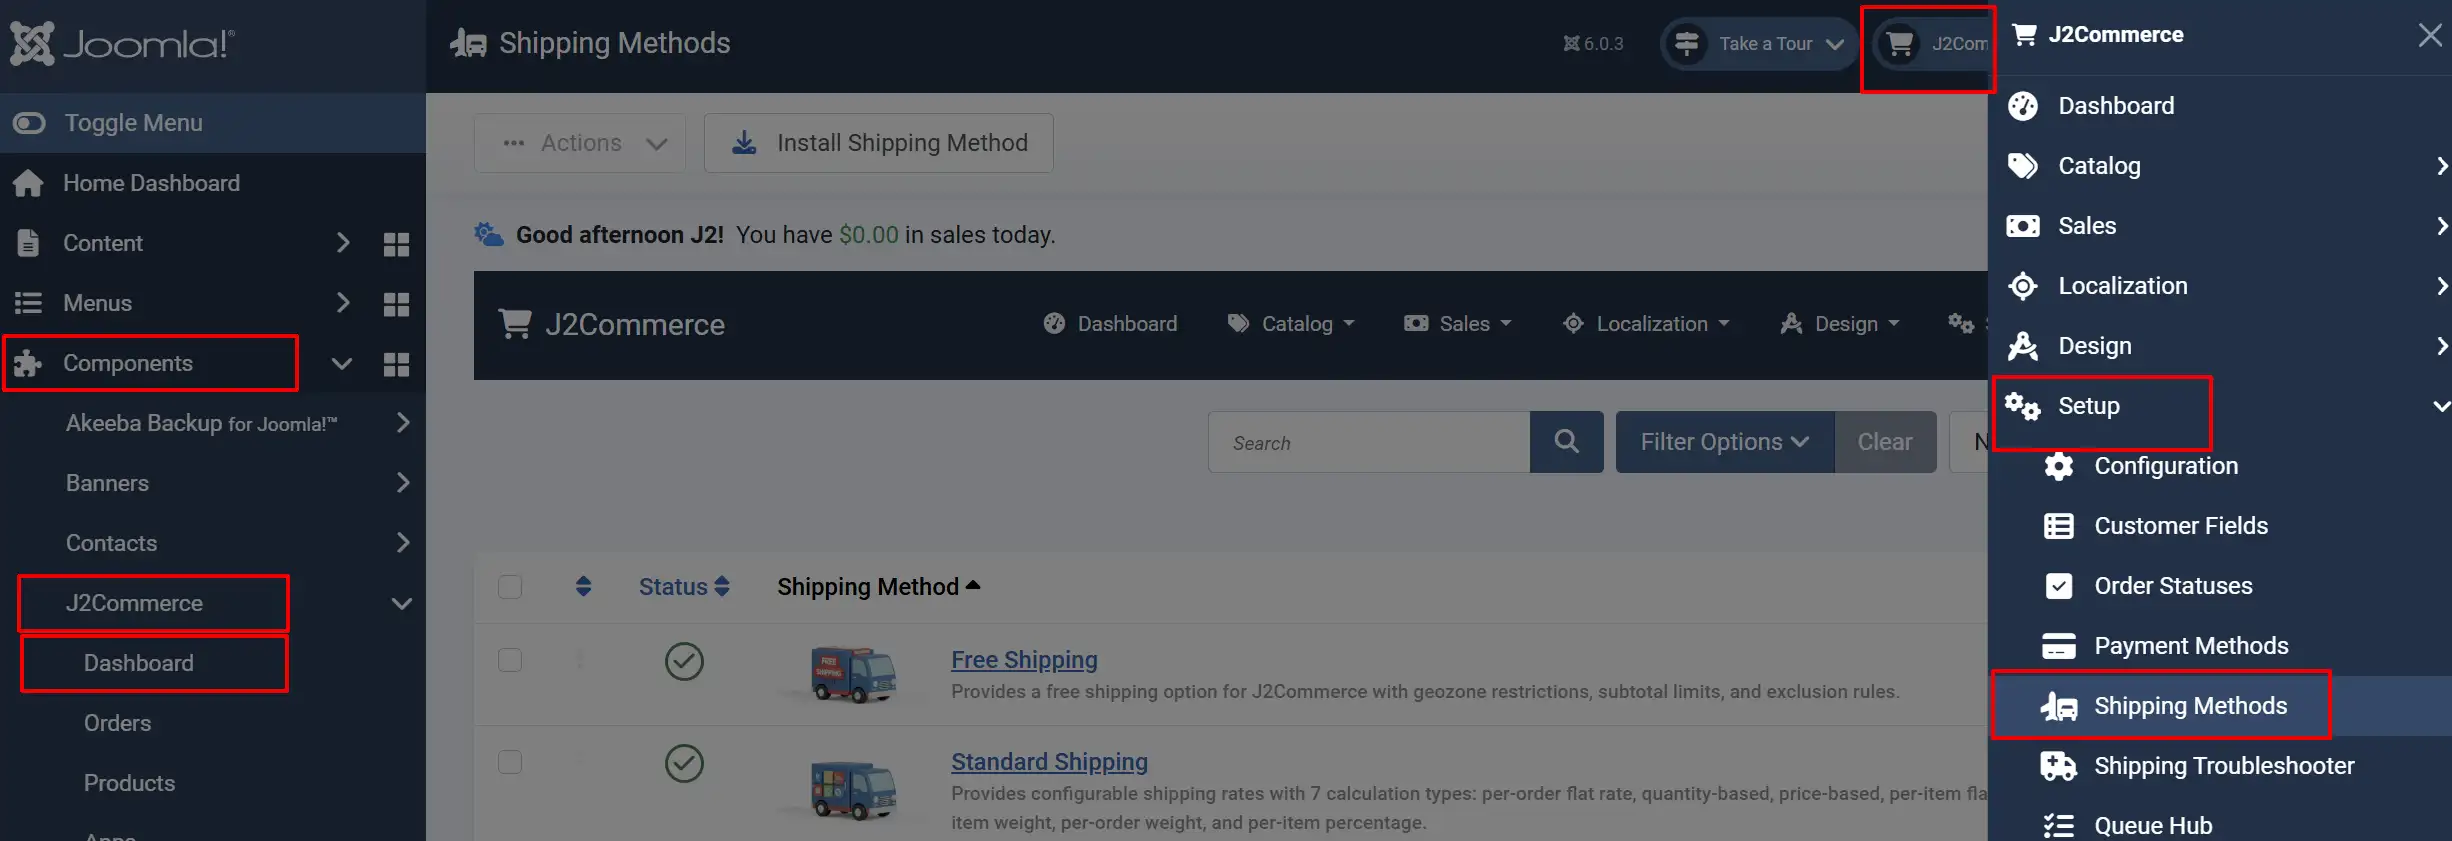Screen dimensions: 2452x841
Task: Click the Home Dashboard house icon
Action: click(x=28, y=183)
